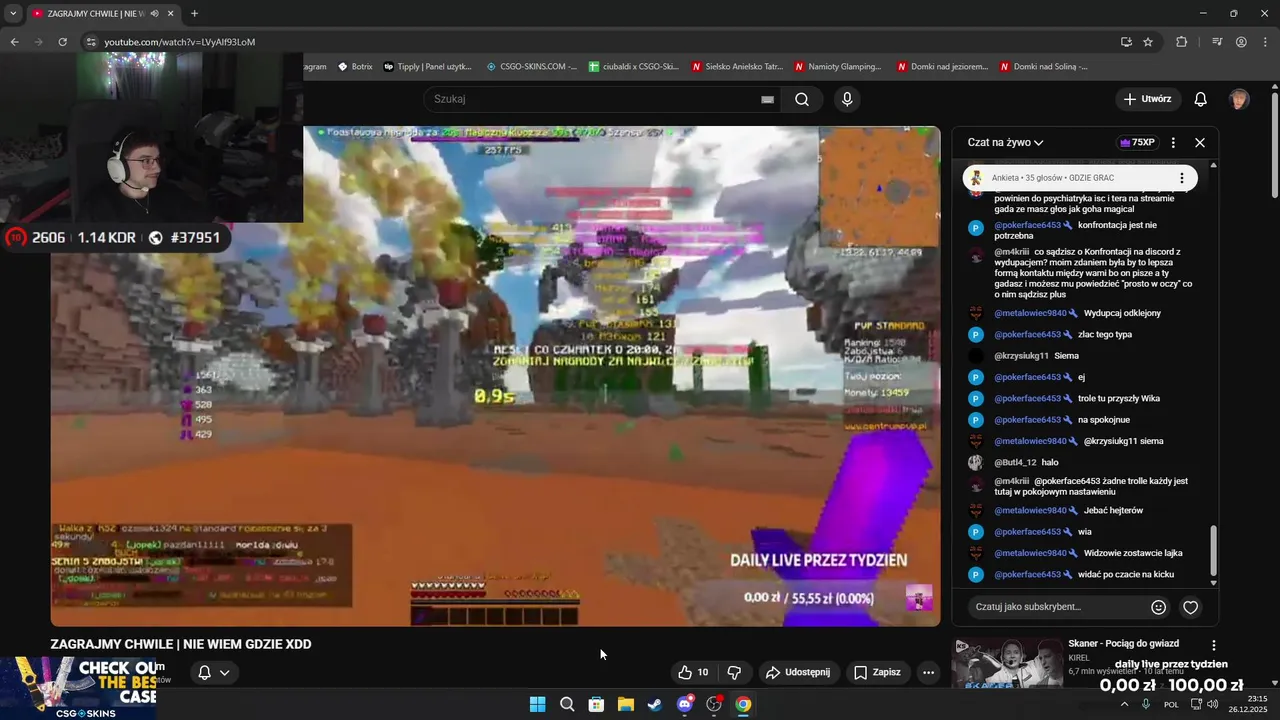
Task: Open Chrome profile icon in toolbar
Action: coord(1241,42)
